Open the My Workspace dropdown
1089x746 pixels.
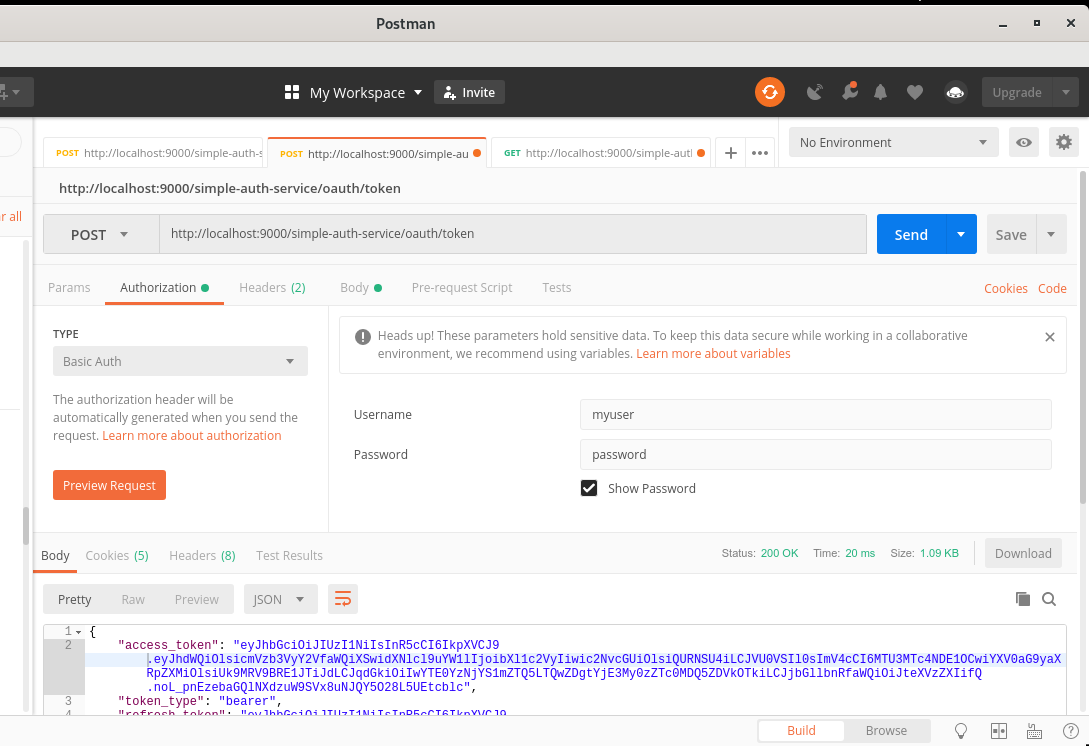[x=365, y=92]
